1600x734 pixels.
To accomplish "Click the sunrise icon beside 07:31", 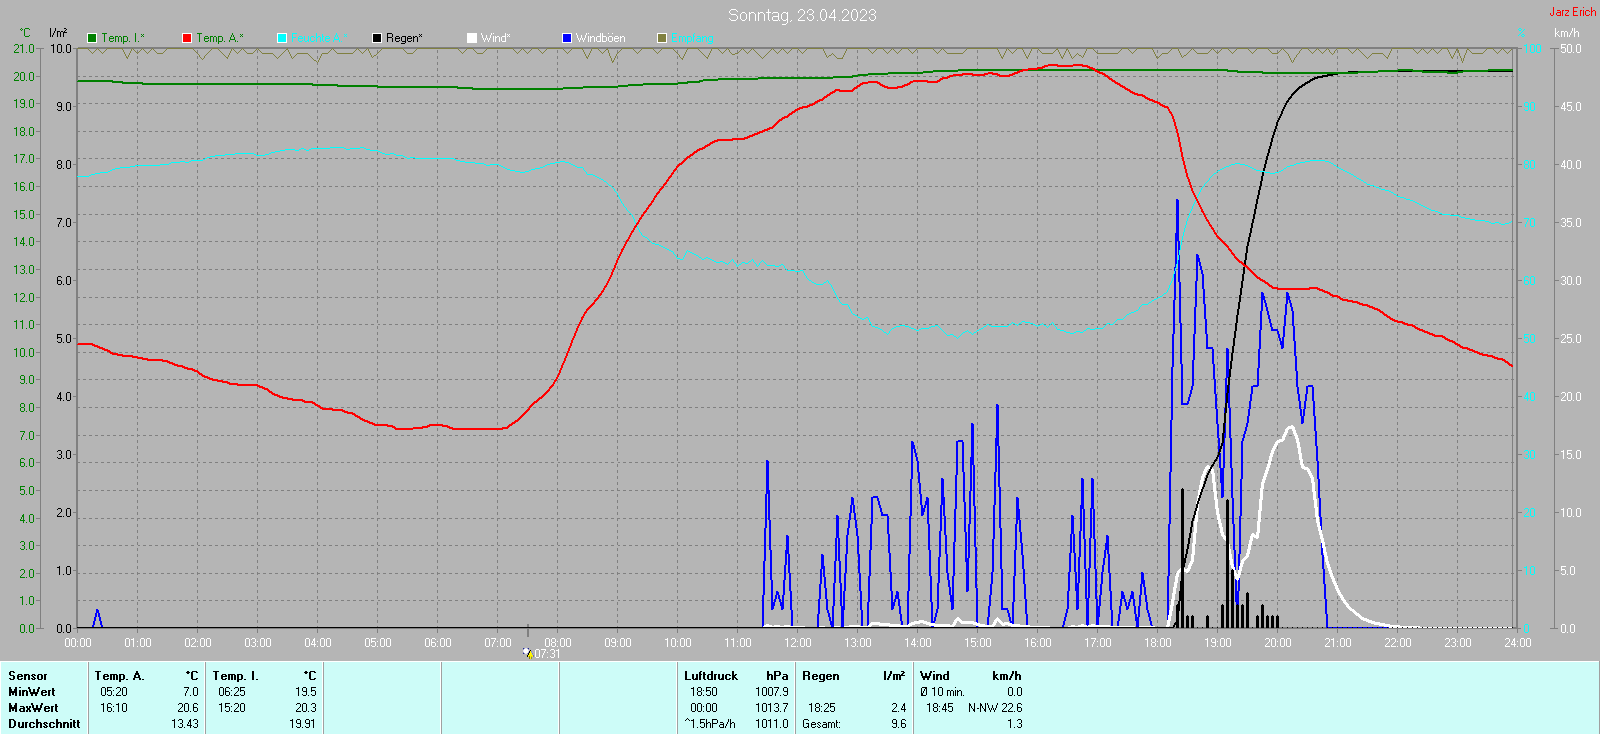I will [x=527, y=653].
